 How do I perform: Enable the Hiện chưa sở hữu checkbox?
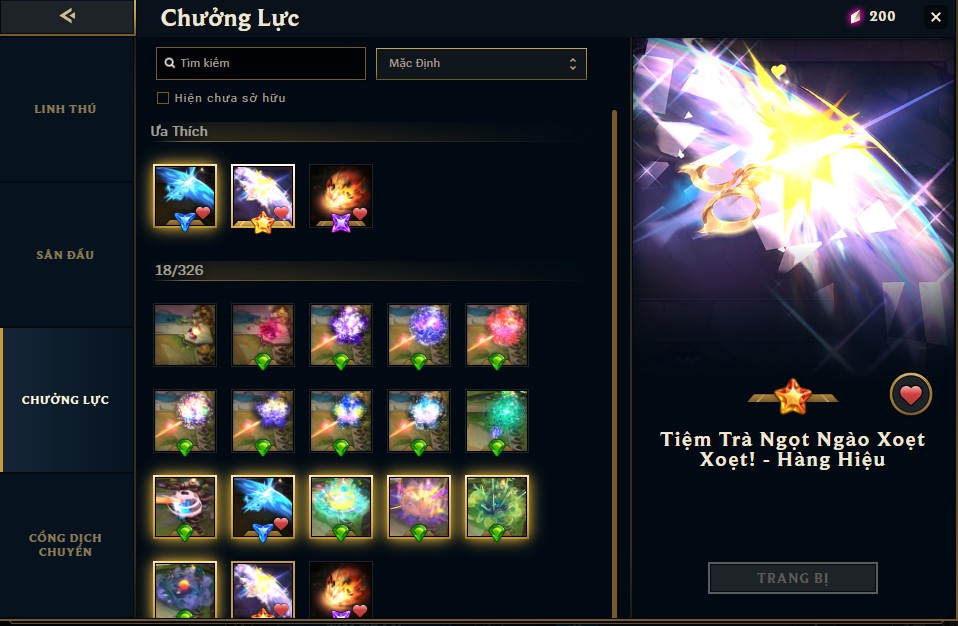click(163, 98)
